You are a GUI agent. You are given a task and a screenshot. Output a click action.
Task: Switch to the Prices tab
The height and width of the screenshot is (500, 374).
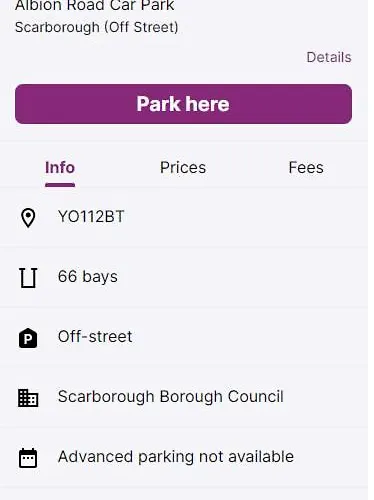(183, 167)
